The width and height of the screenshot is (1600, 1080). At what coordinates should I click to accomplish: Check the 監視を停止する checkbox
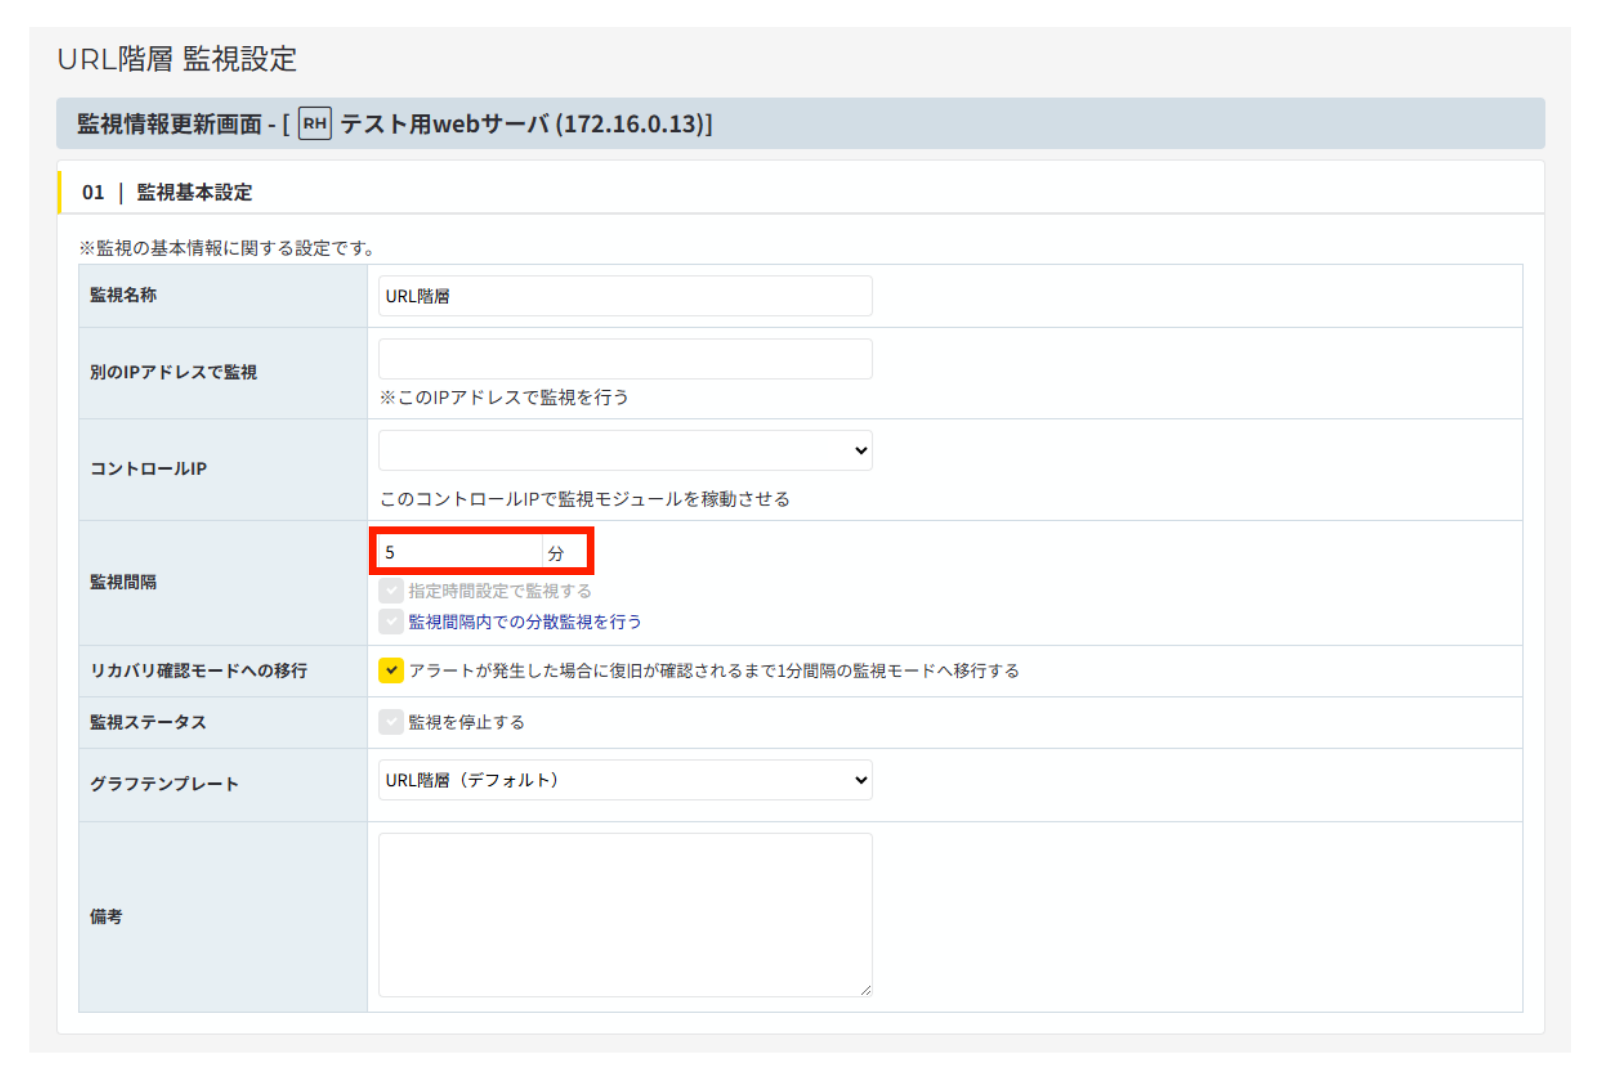[391, 722]
